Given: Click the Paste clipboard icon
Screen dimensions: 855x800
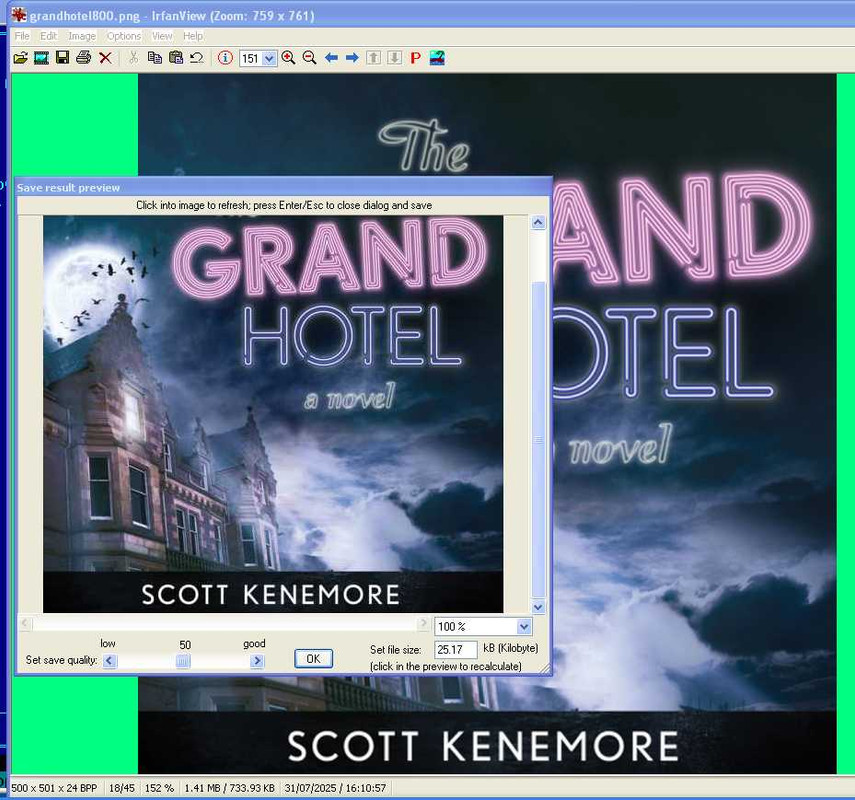Looking at the screenshot, I should coord(176,58).
